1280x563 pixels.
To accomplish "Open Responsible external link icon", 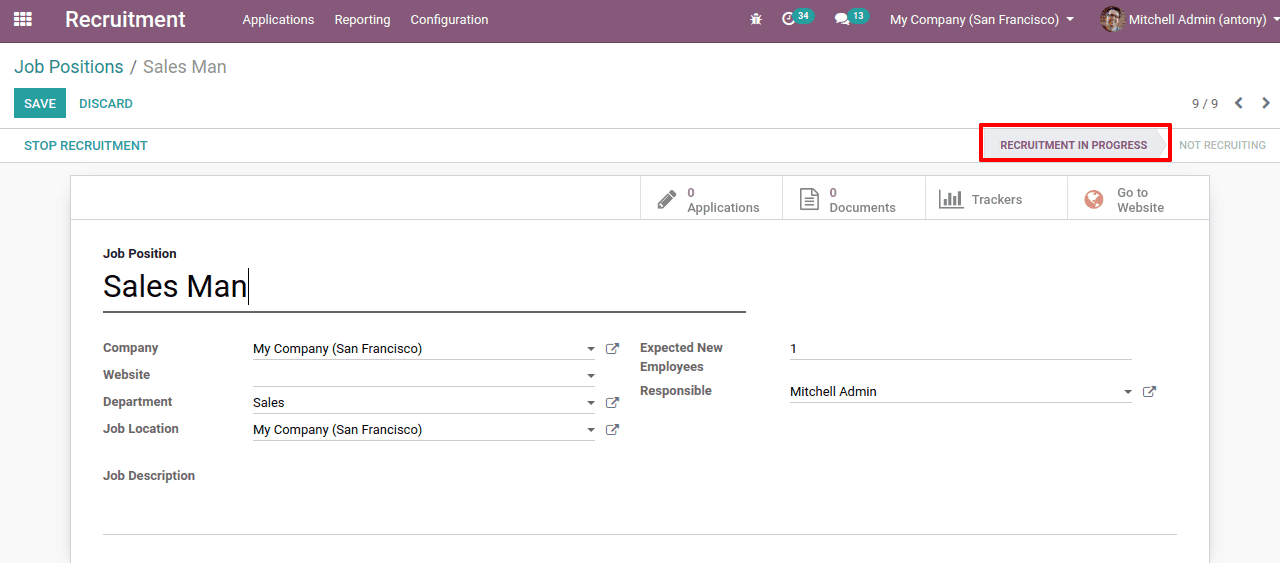I will point(1149,392).
